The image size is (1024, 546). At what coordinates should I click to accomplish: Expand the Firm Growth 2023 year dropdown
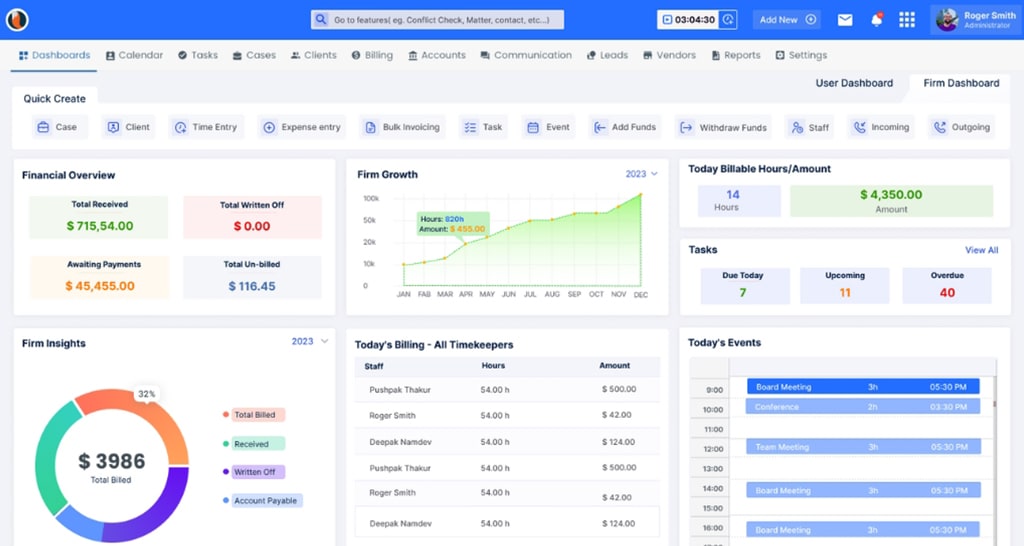coord(642,174)
